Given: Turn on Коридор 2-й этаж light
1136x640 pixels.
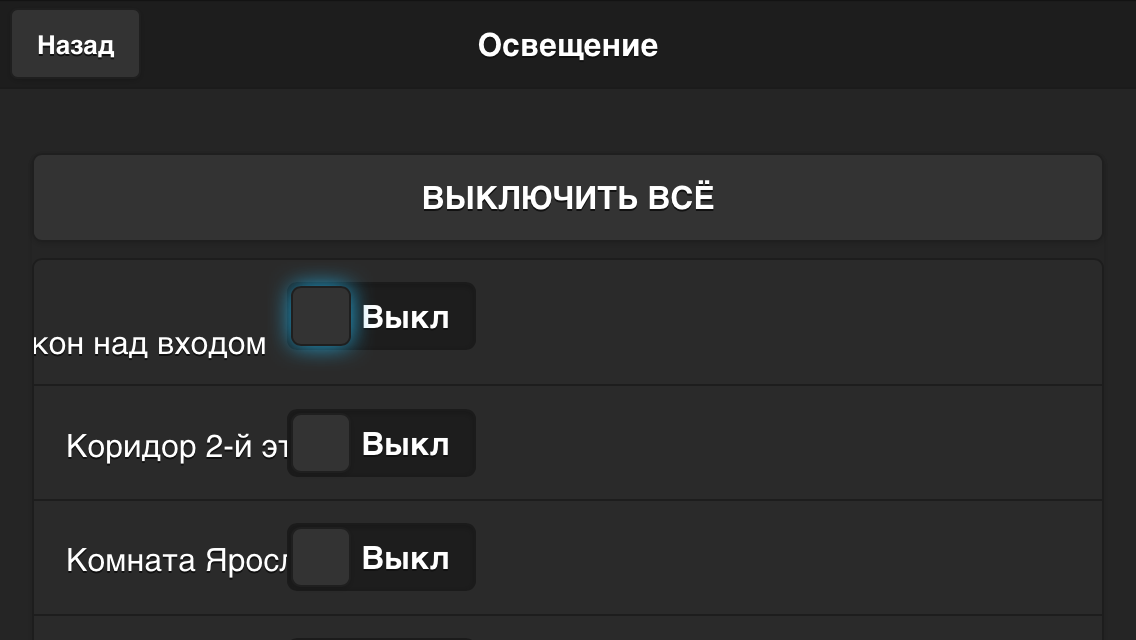Looking at the screenshot, I should click(x=320, y=442).
